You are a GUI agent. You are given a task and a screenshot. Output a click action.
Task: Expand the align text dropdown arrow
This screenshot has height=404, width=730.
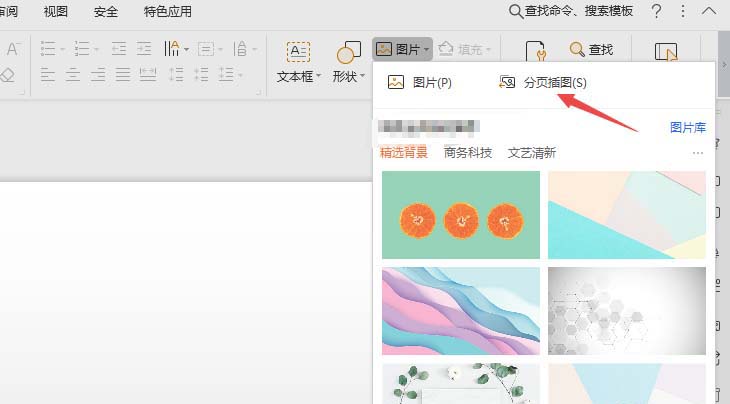[220, 49]
